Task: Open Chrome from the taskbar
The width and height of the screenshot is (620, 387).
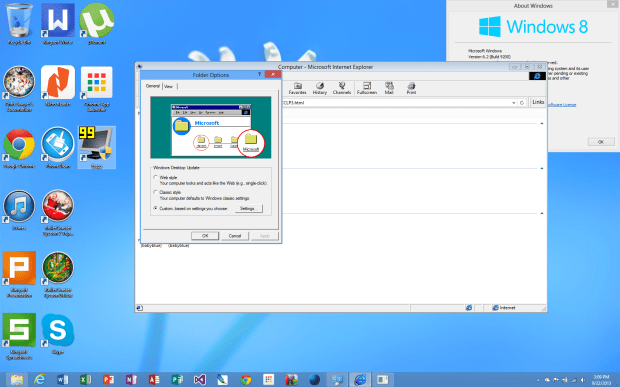Action: pyautogui.click(x=246, y=379)
